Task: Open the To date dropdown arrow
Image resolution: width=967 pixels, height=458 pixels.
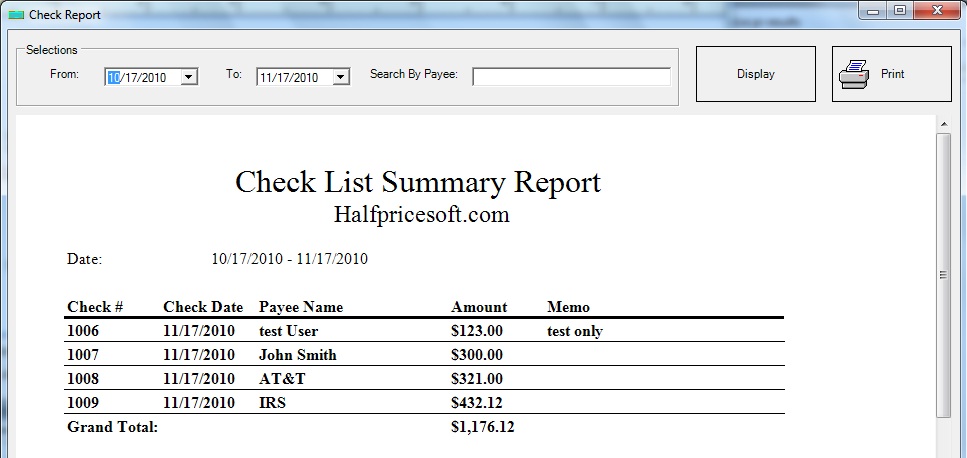Action: coord(340,77)
